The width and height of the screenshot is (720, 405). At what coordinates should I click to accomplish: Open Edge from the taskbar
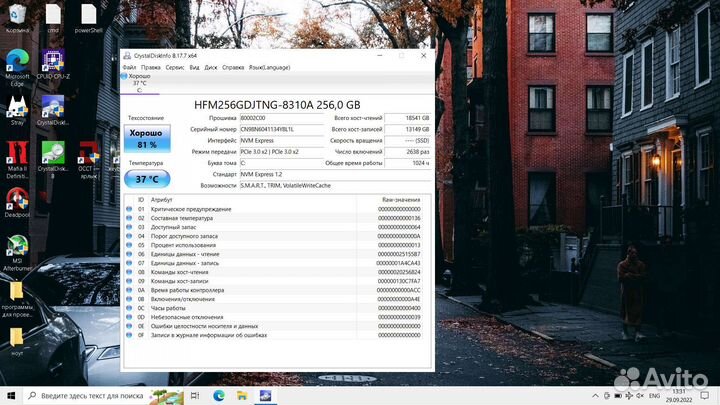pos(219,396)
